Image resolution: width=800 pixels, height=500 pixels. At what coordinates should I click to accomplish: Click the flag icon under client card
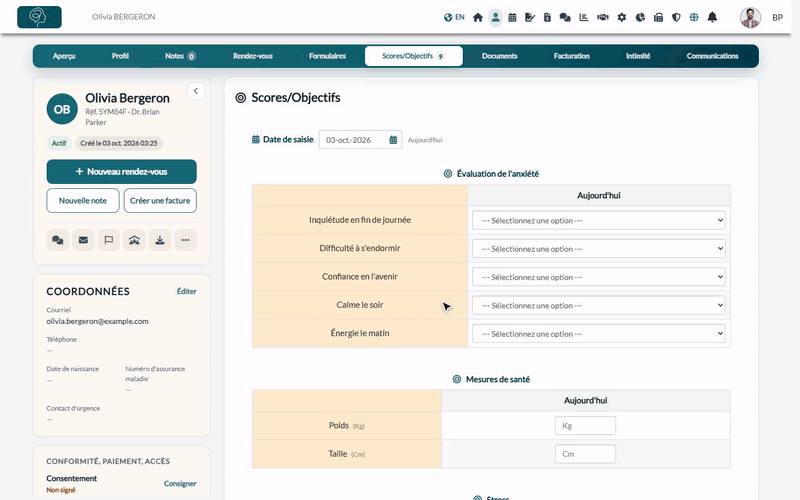[109, 240]
